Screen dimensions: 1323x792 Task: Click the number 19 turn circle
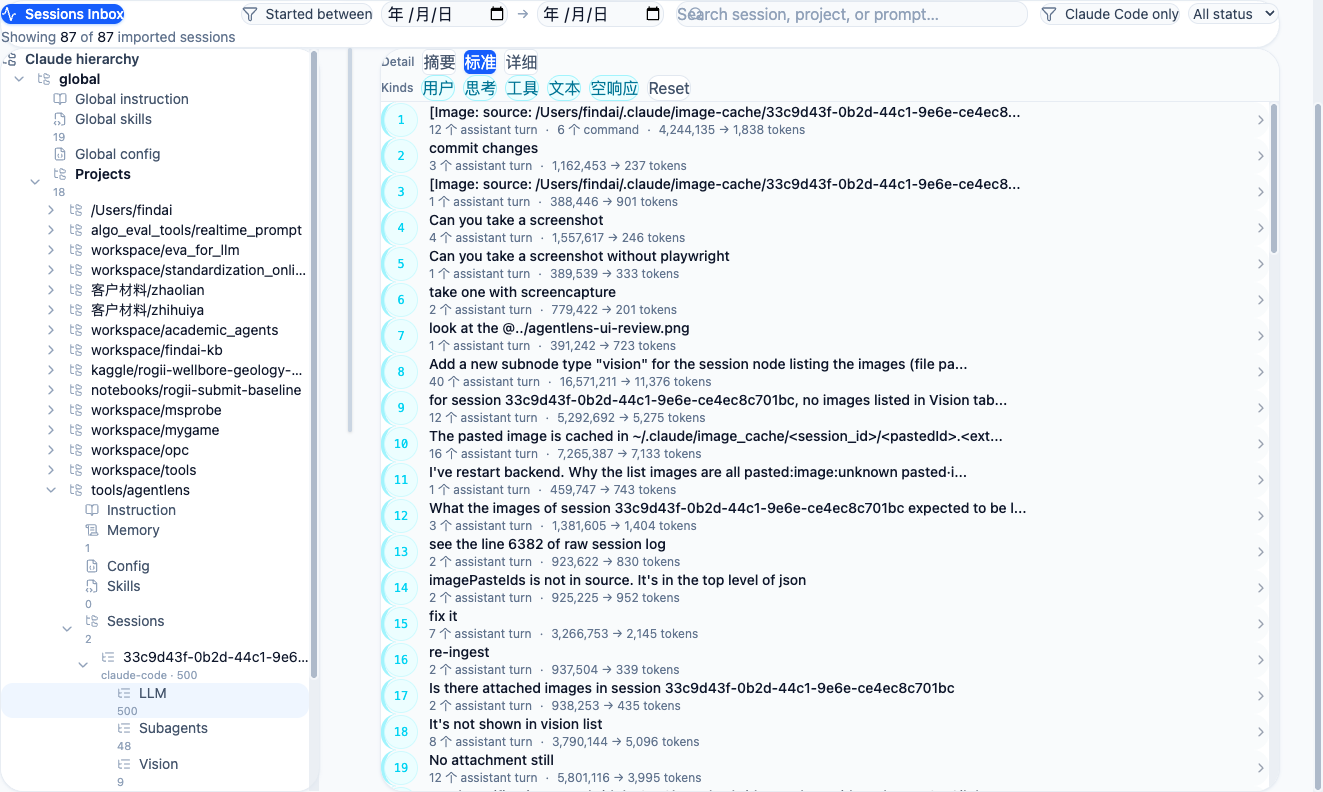(x=401, y=768)
